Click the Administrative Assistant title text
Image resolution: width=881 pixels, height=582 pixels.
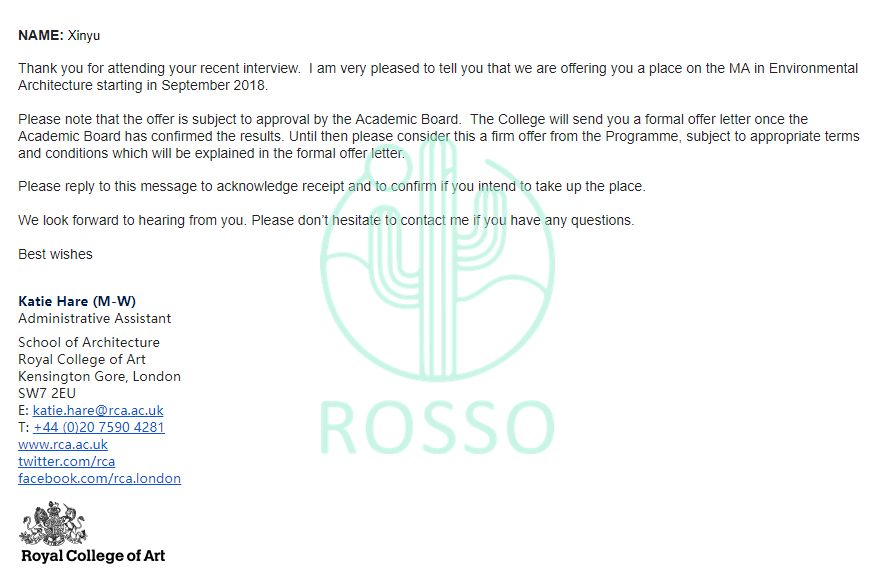[94, 319]
